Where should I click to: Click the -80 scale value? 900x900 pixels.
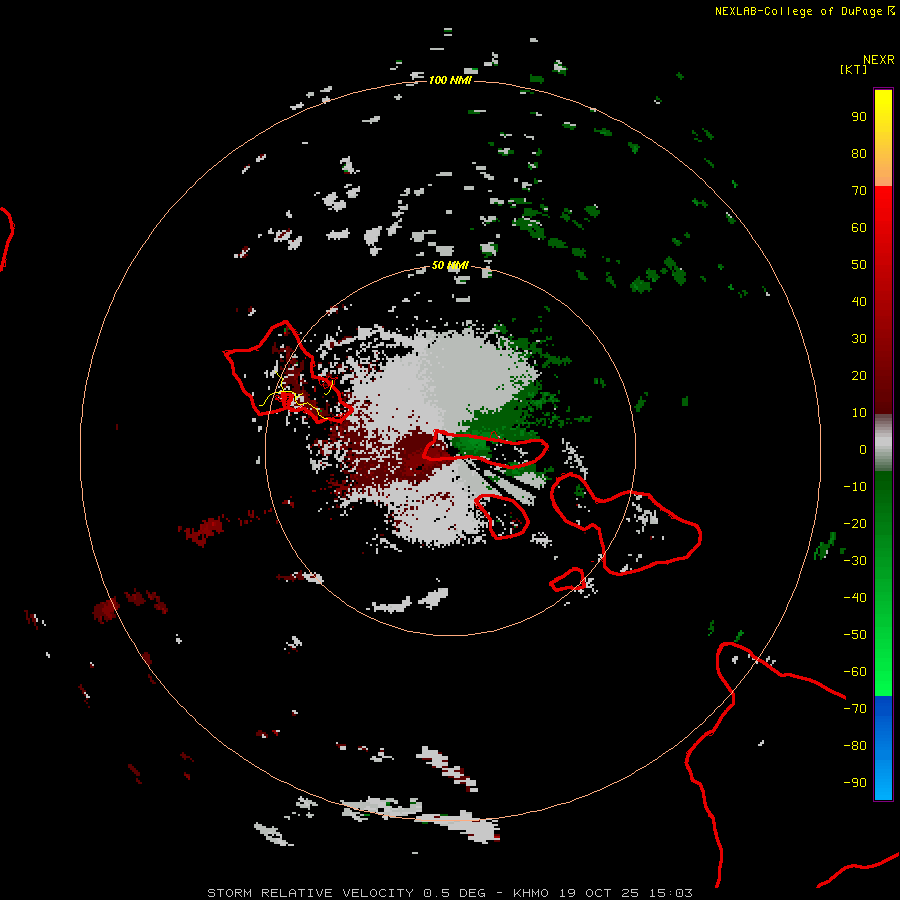point(855,746)
